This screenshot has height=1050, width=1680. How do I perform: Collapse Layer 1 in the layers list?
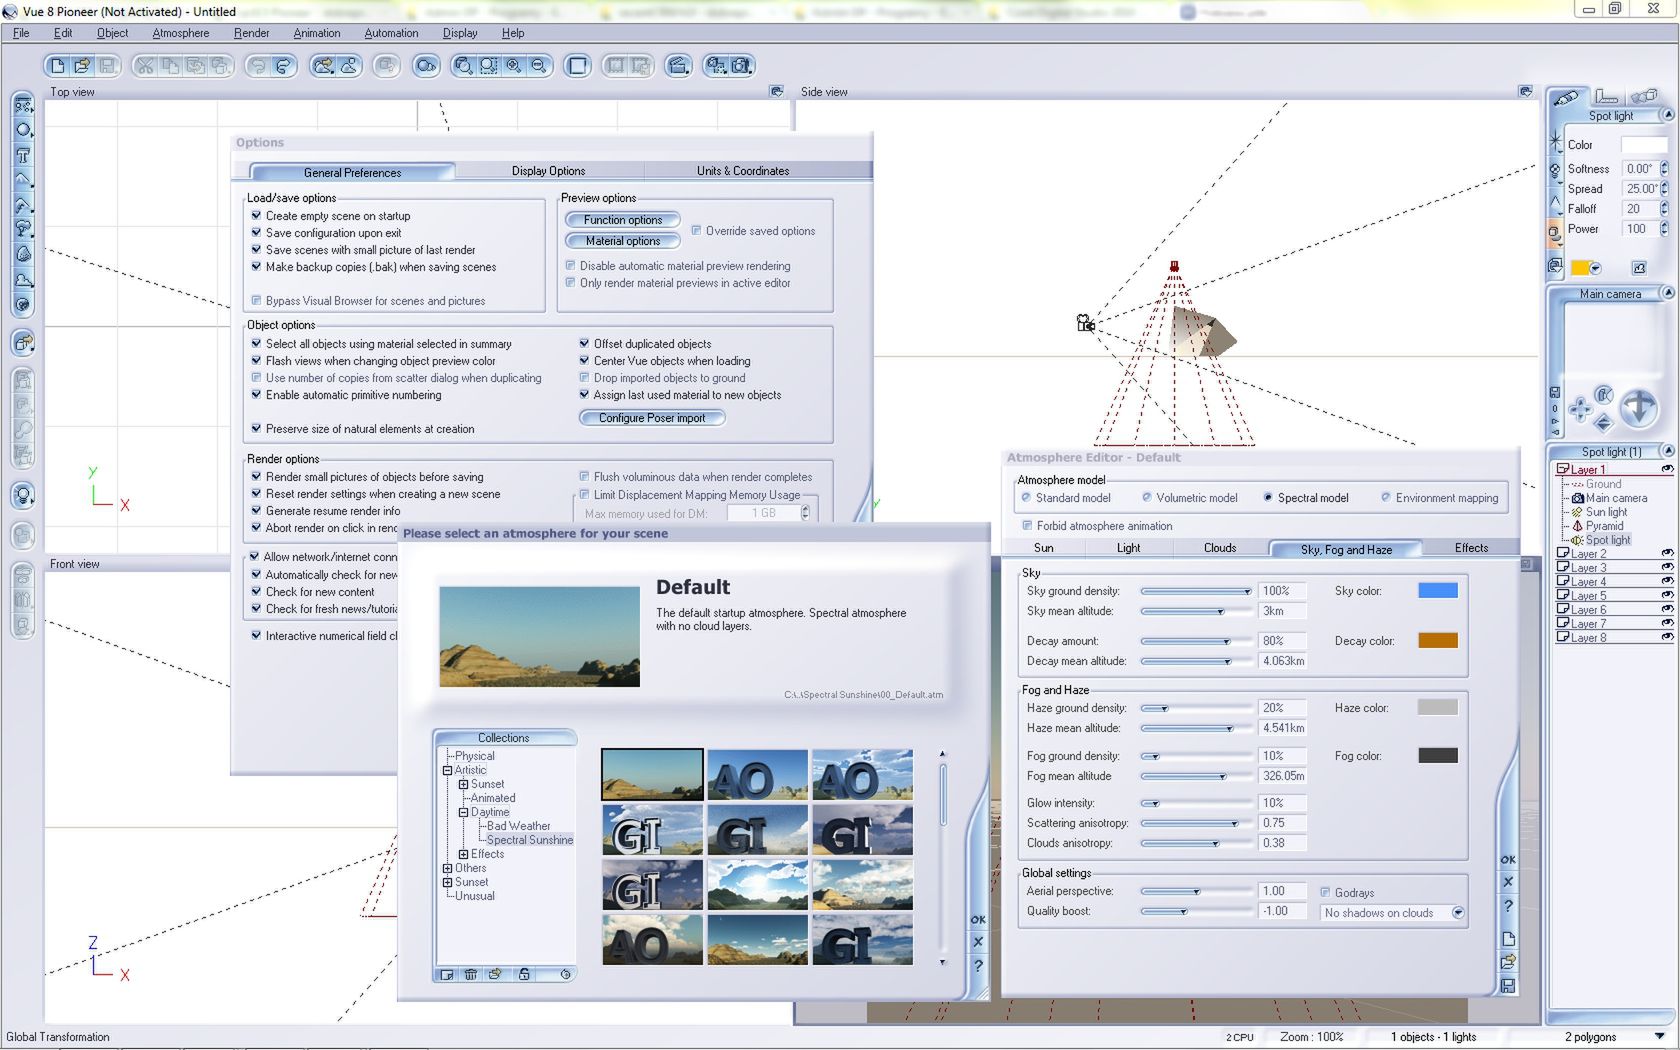(1562, 470)
